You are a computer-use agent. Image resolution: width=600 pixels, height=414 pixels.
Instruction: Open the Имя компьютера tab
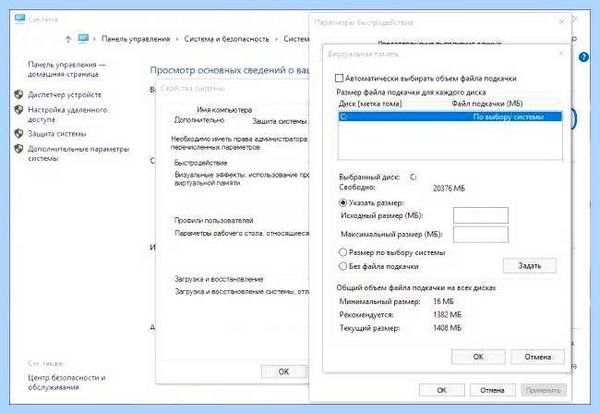coord(224,110)
